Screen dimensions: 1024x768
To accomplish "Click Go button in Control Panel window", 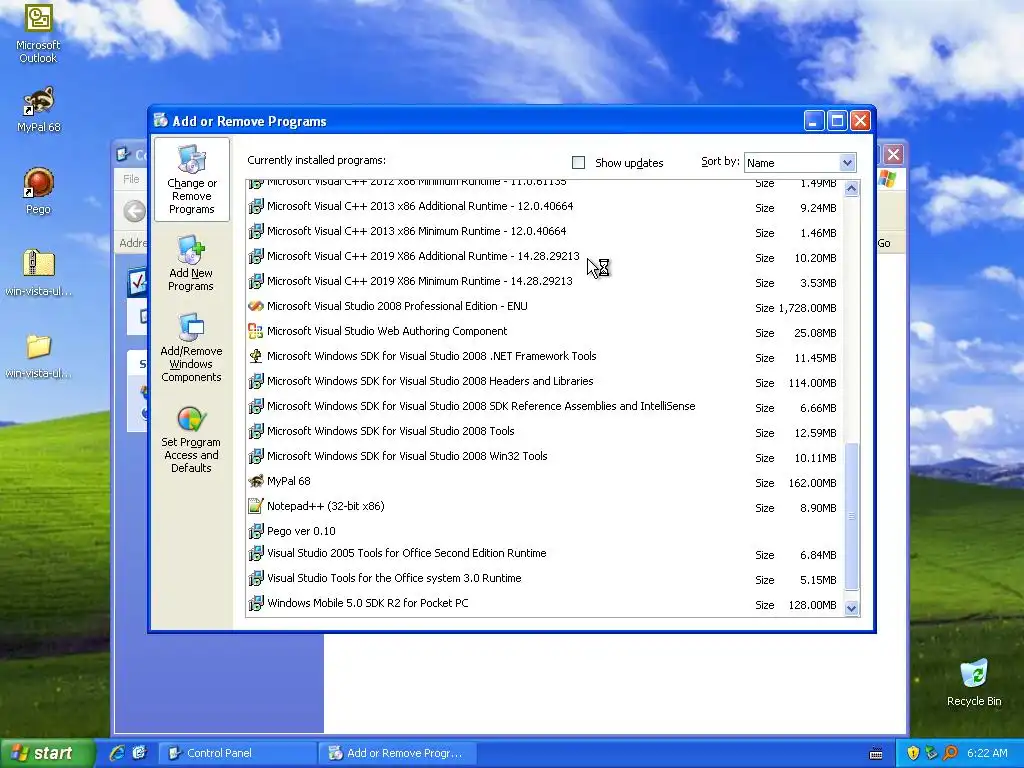I will click(x=884, y=243).
